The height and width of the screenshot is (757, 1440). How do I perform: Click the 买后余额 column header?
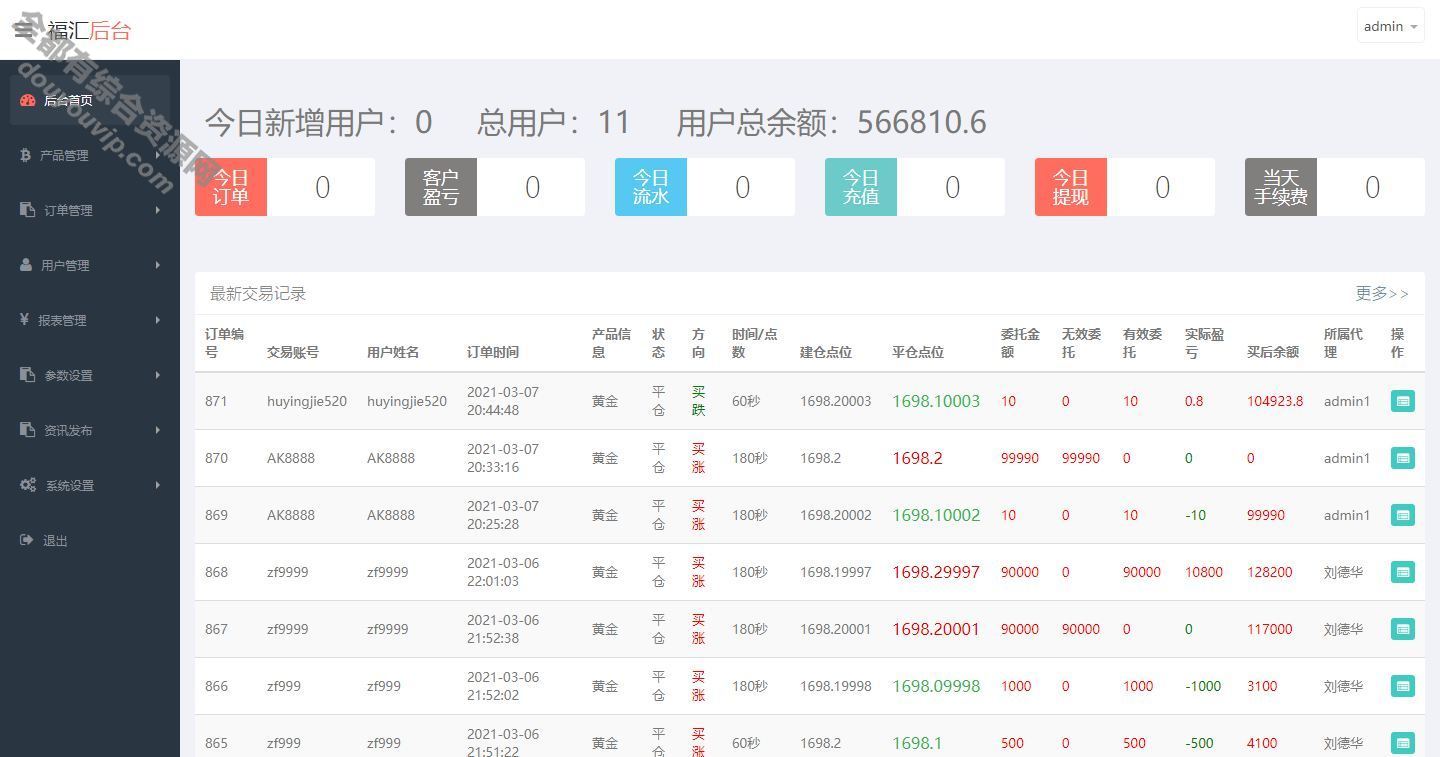click(1273, 352)
